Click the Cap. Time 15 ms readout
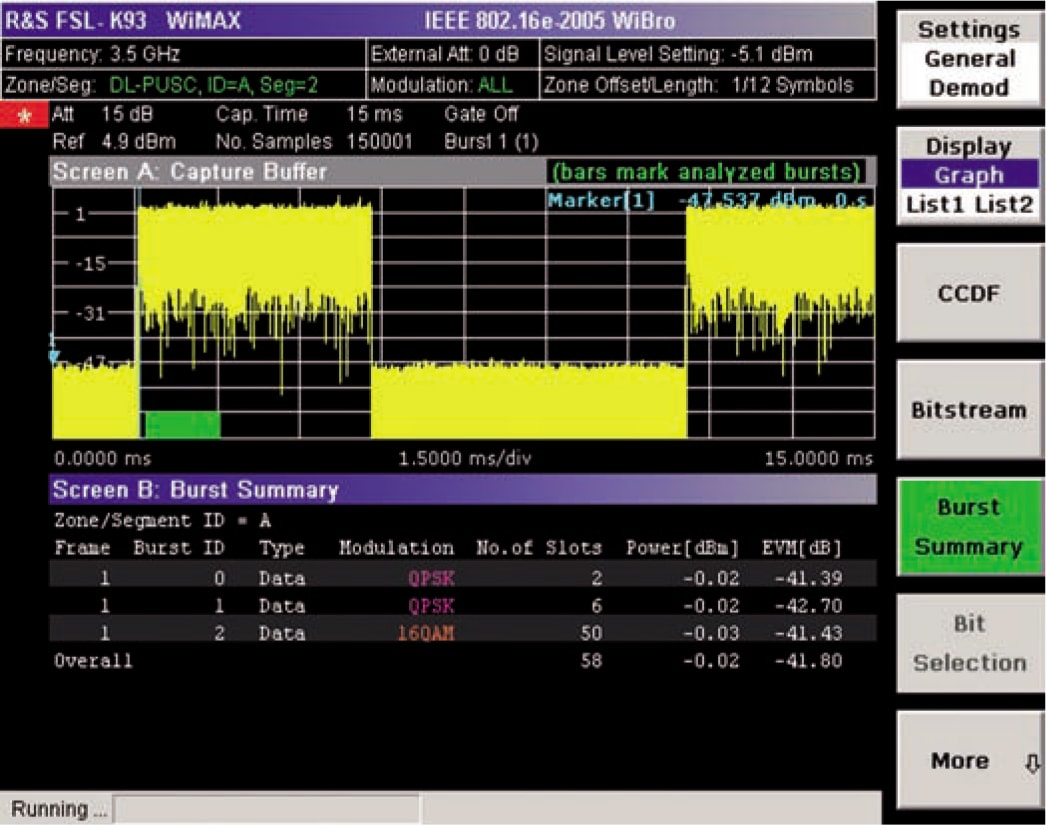 click(x=309, y=114)
